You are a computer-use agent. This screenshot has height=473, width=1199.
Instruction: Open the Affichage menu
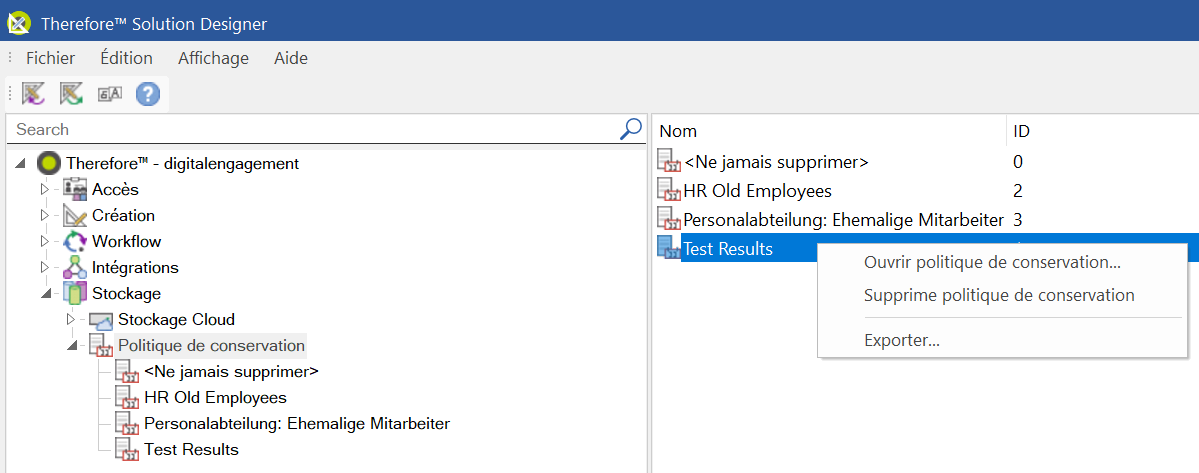coord(213,58)
